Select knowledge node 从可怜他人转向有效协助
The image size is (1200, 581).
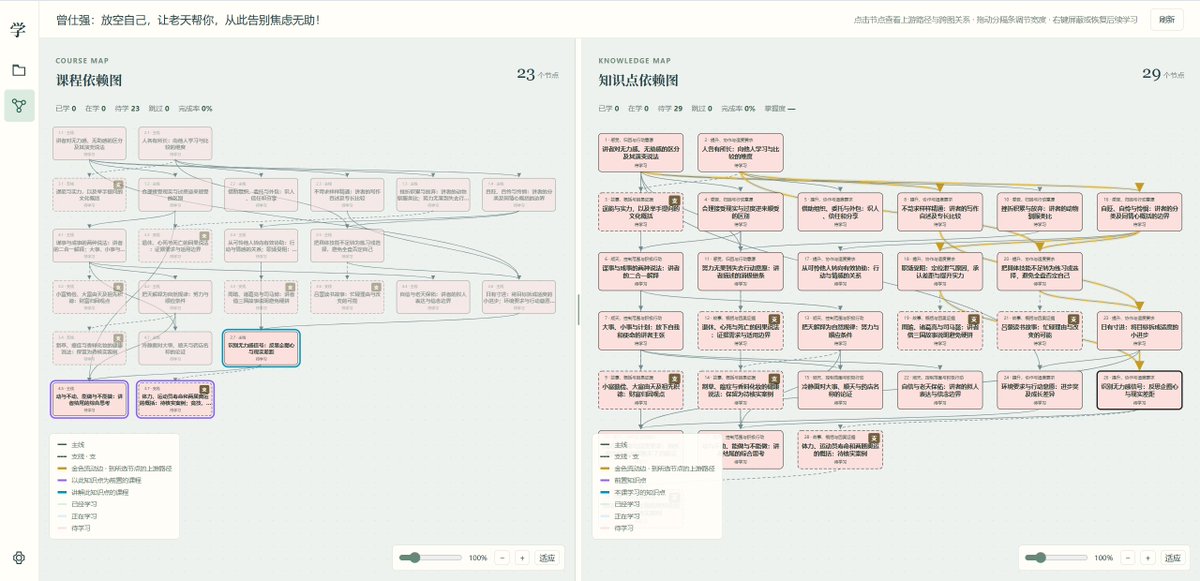click(x=838, y=271)
